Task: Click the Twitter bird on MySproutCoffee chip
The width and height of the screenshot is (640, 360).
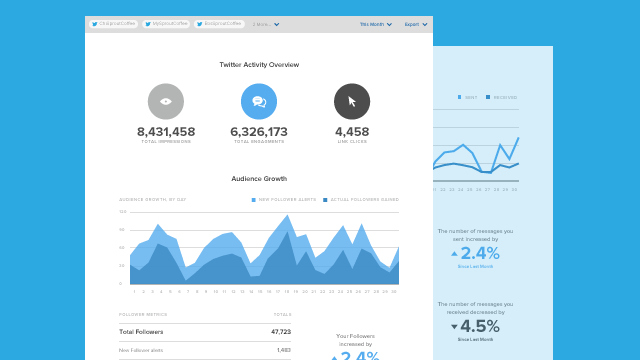Action: pos(148,24)
